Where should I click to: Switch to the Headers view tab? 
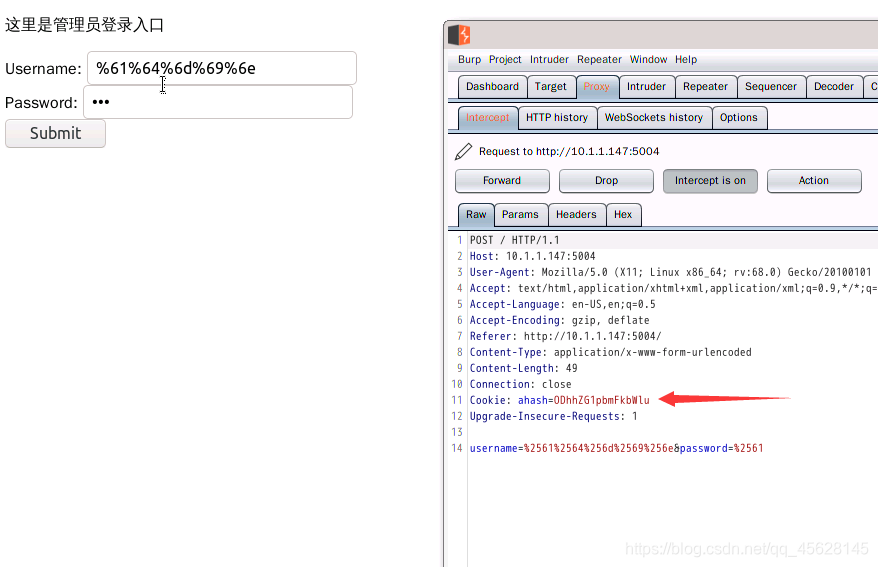click(576, 215)
